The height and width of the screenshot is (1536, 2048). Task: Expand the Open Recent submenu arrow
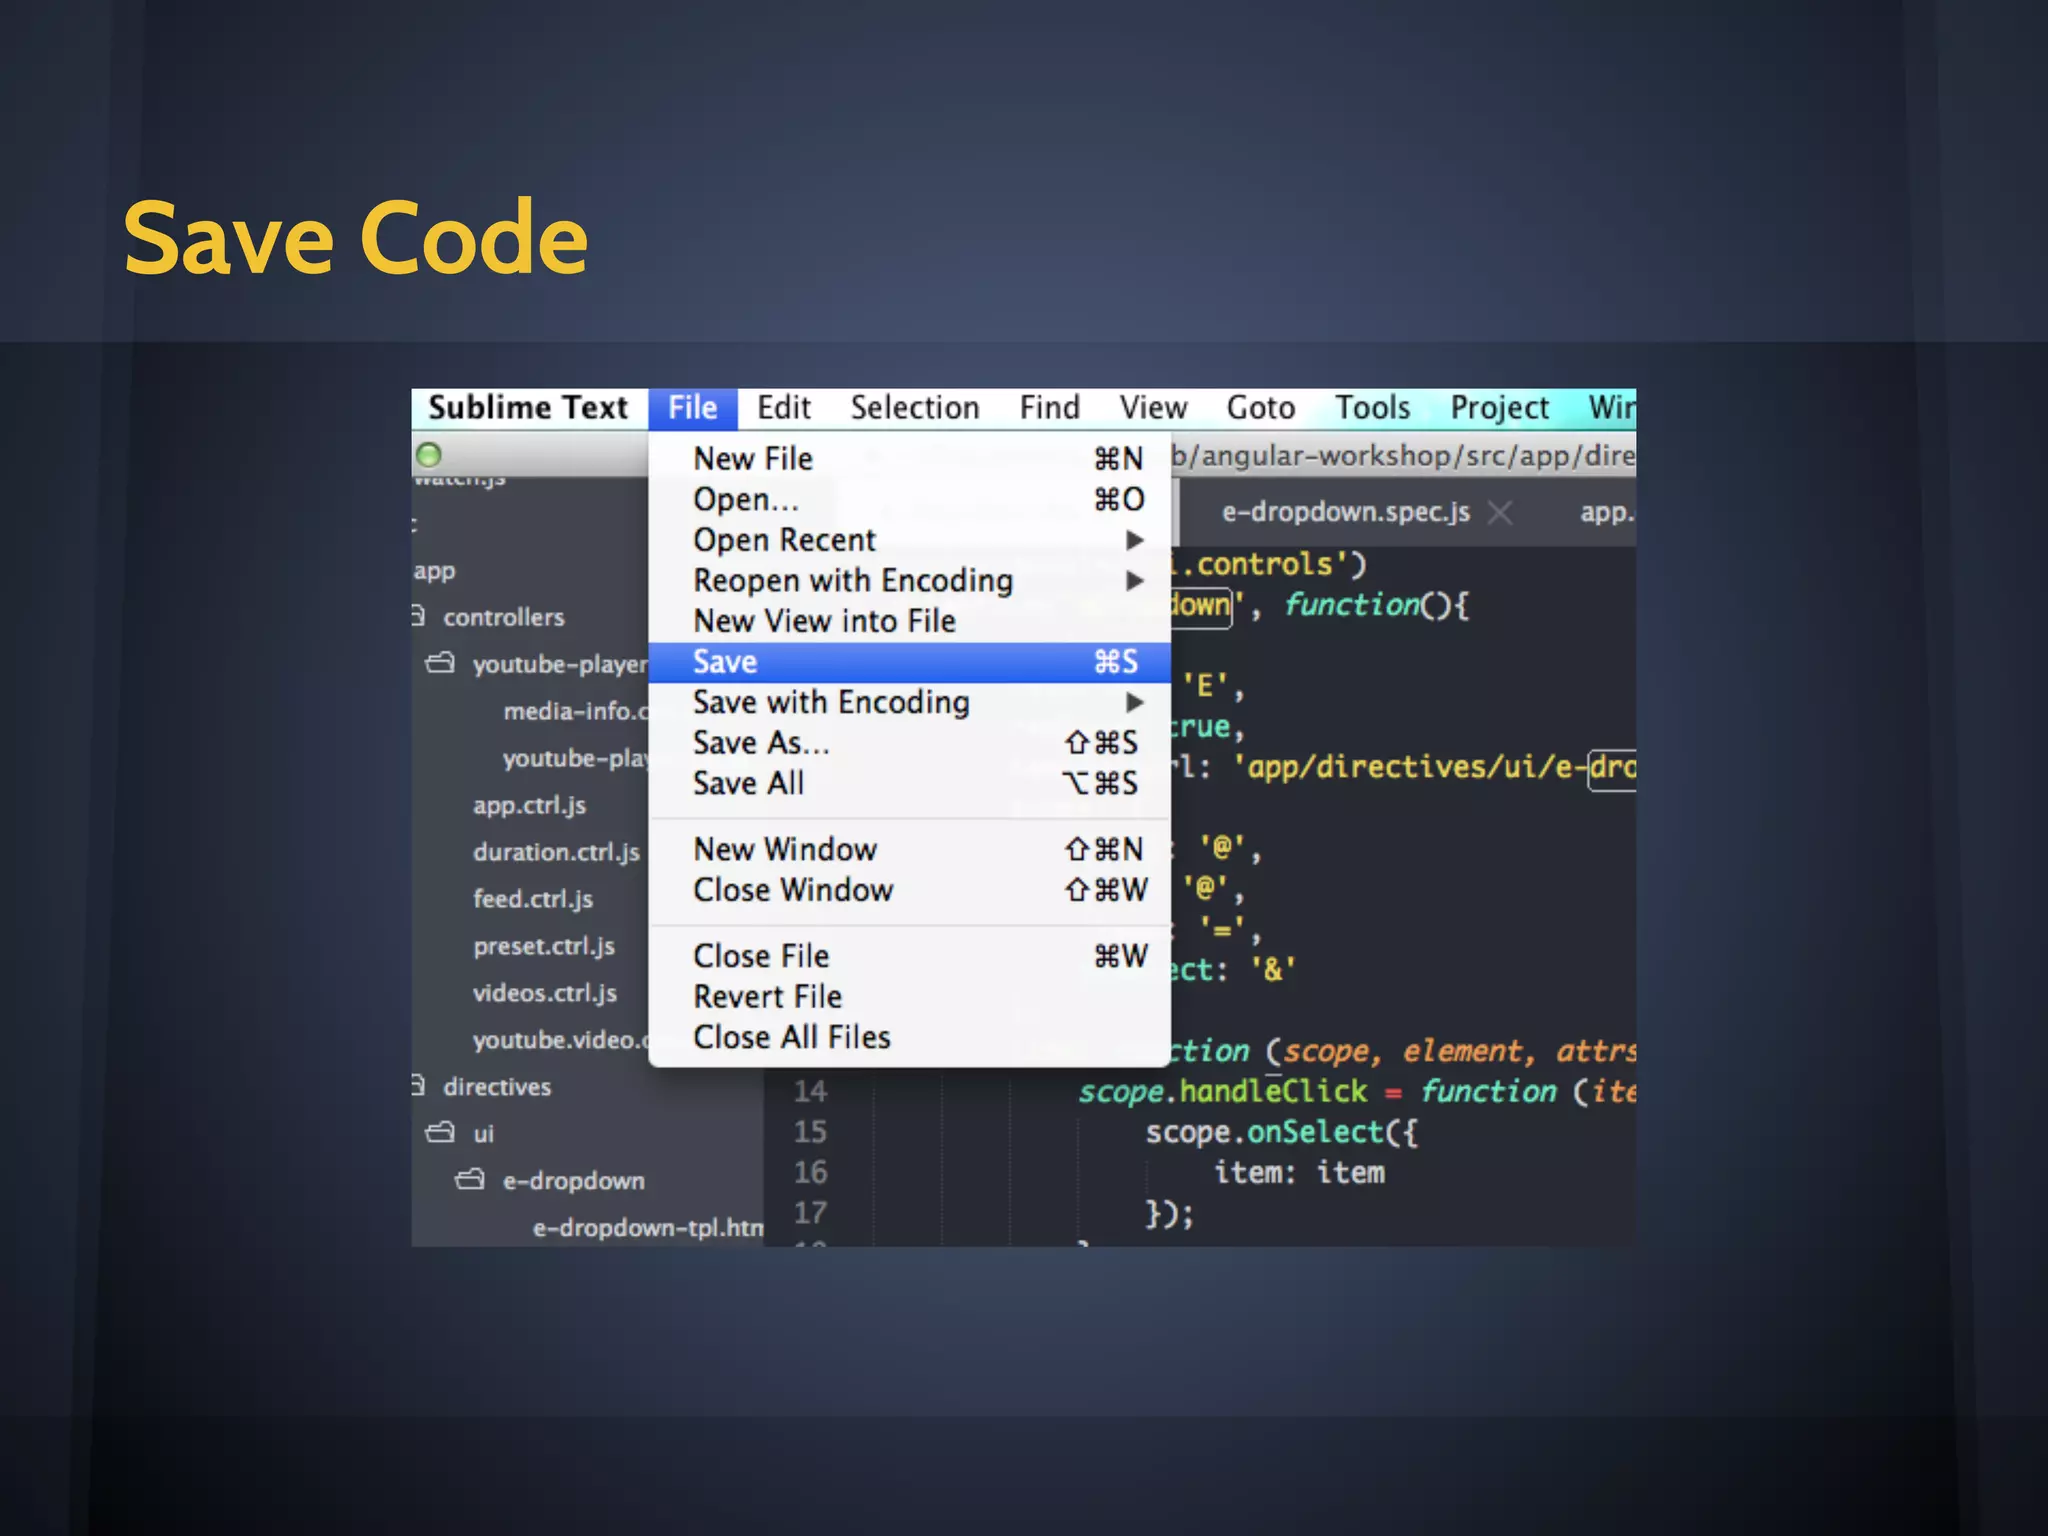point(1134,540)
